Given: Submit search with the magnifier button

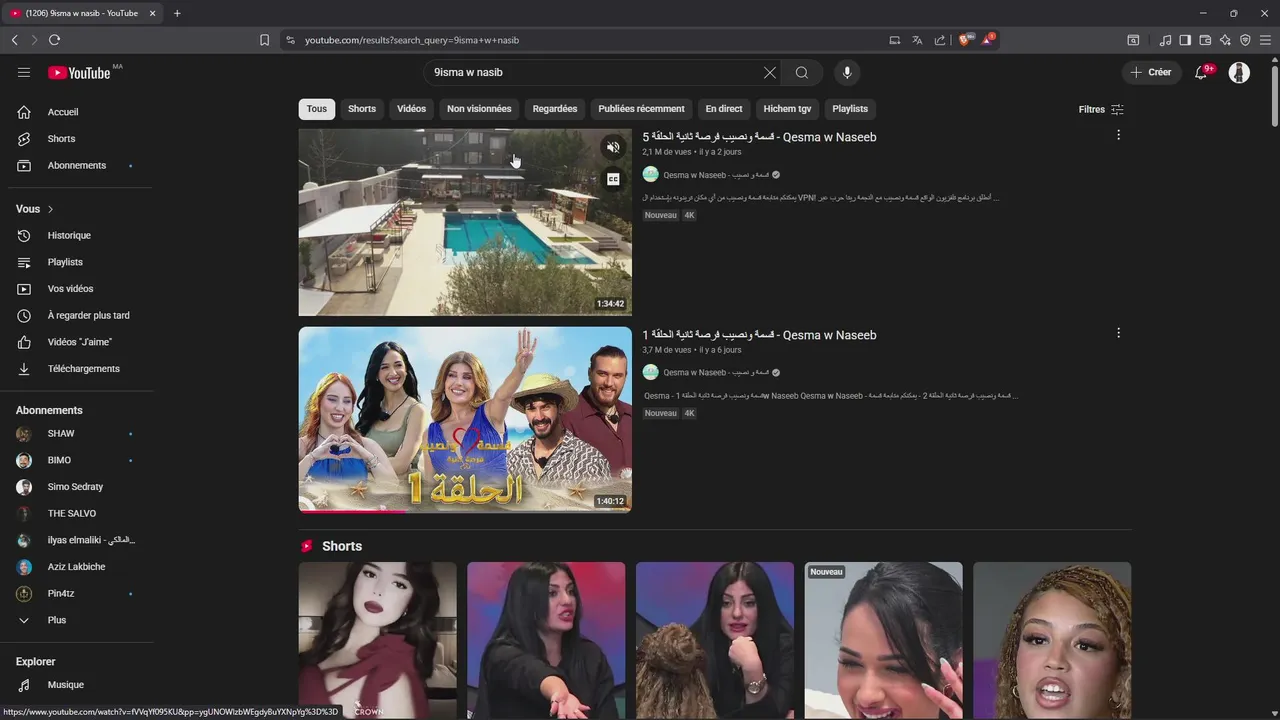Looking at the screenshot, I should [802, 72].
